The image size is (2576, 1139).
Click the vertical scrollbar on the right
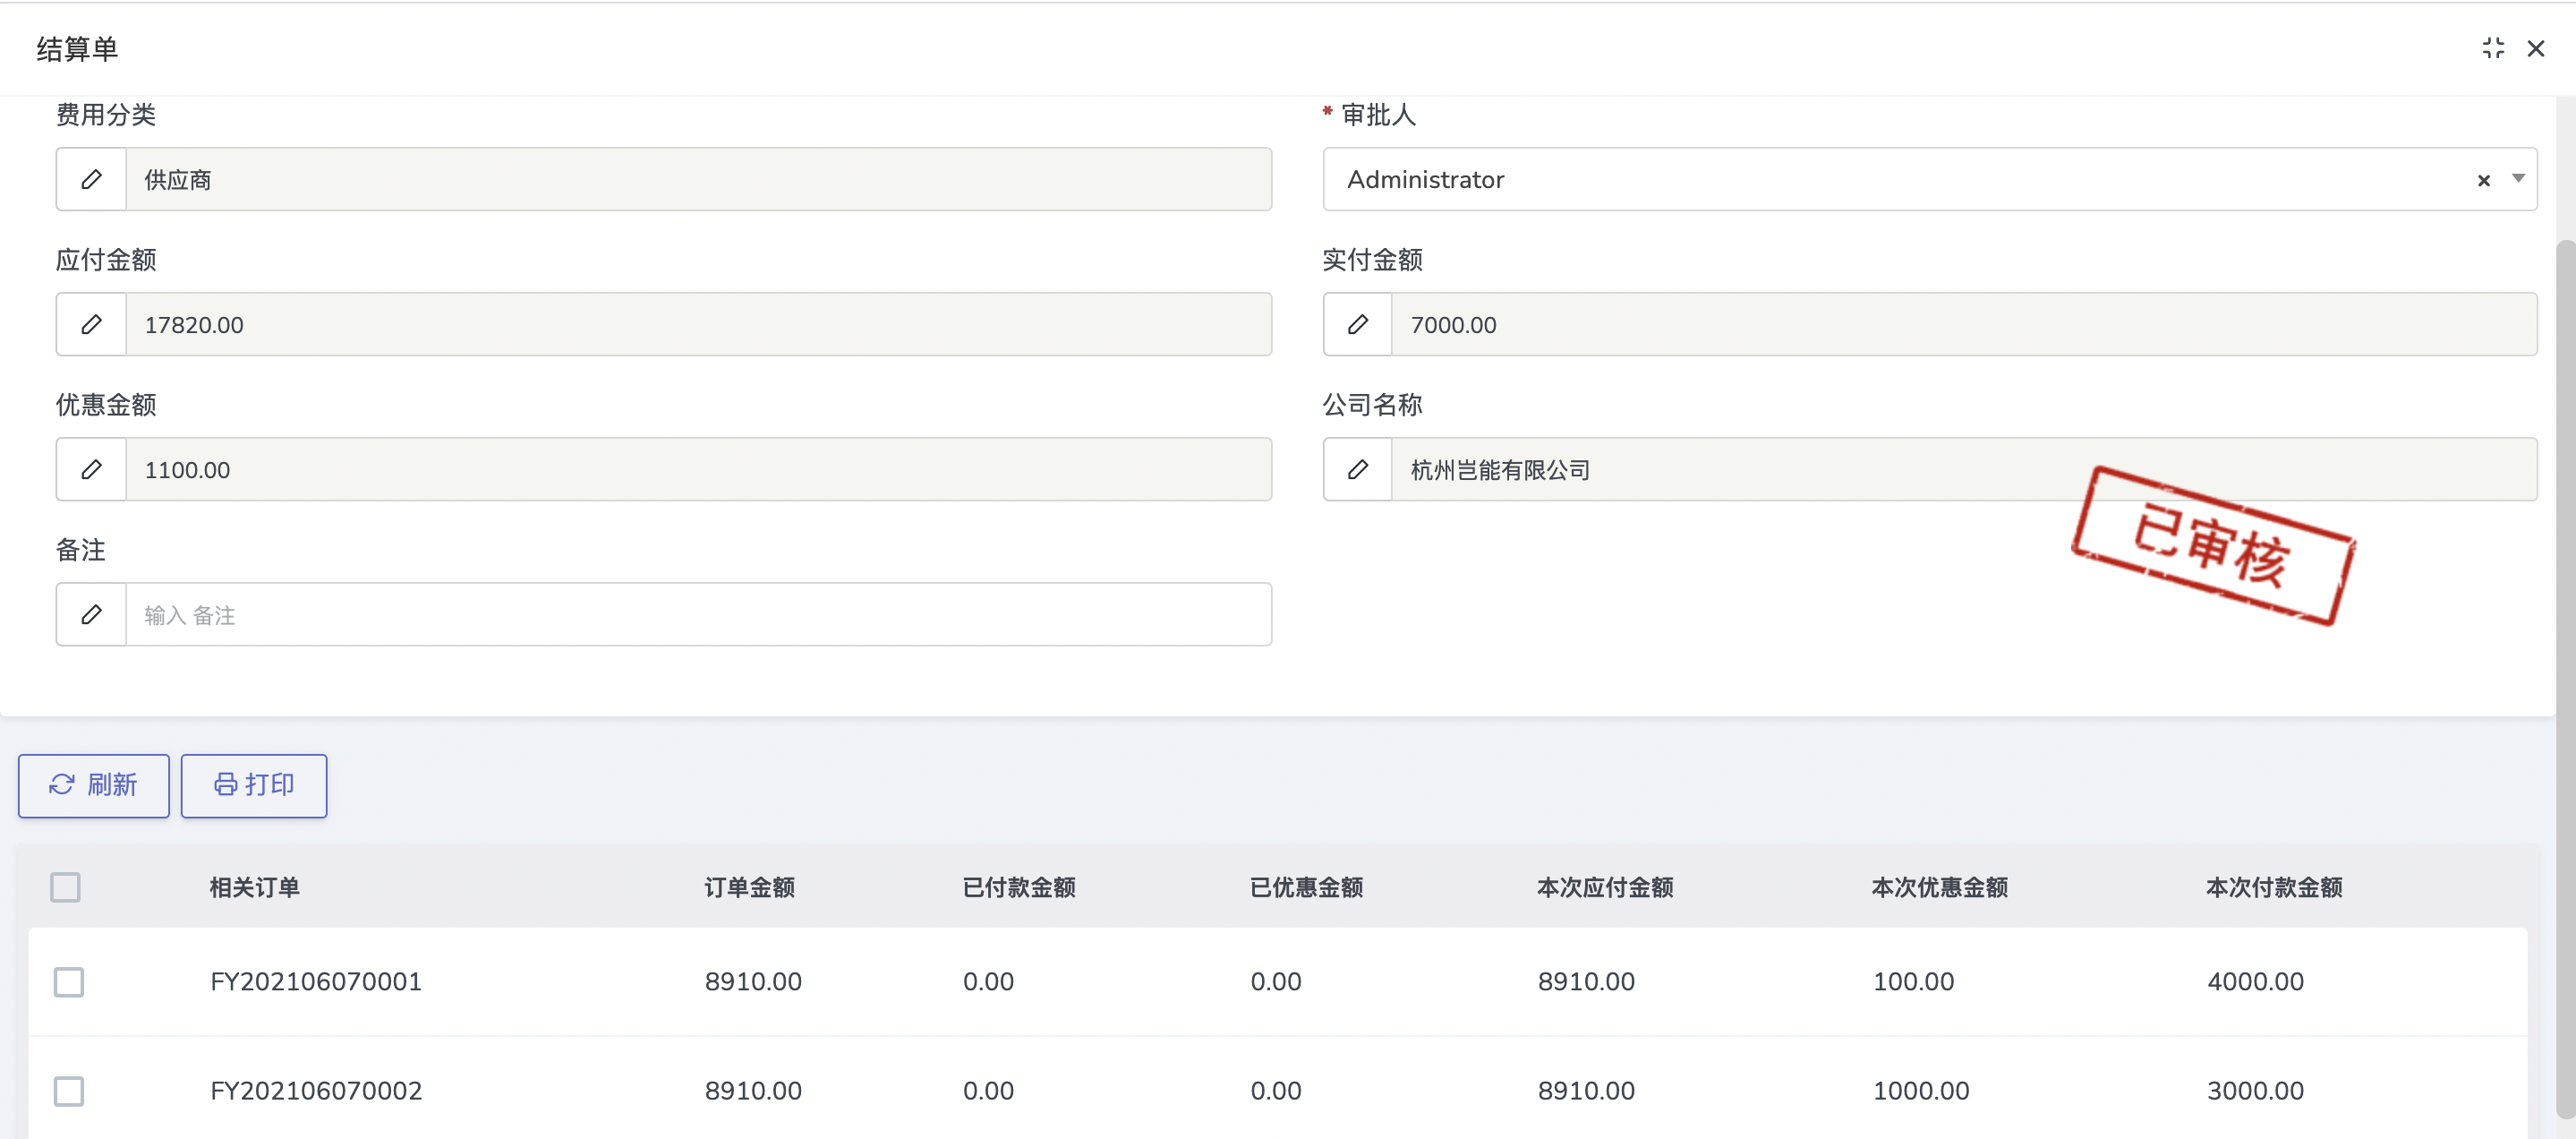tap(2565, 680)
